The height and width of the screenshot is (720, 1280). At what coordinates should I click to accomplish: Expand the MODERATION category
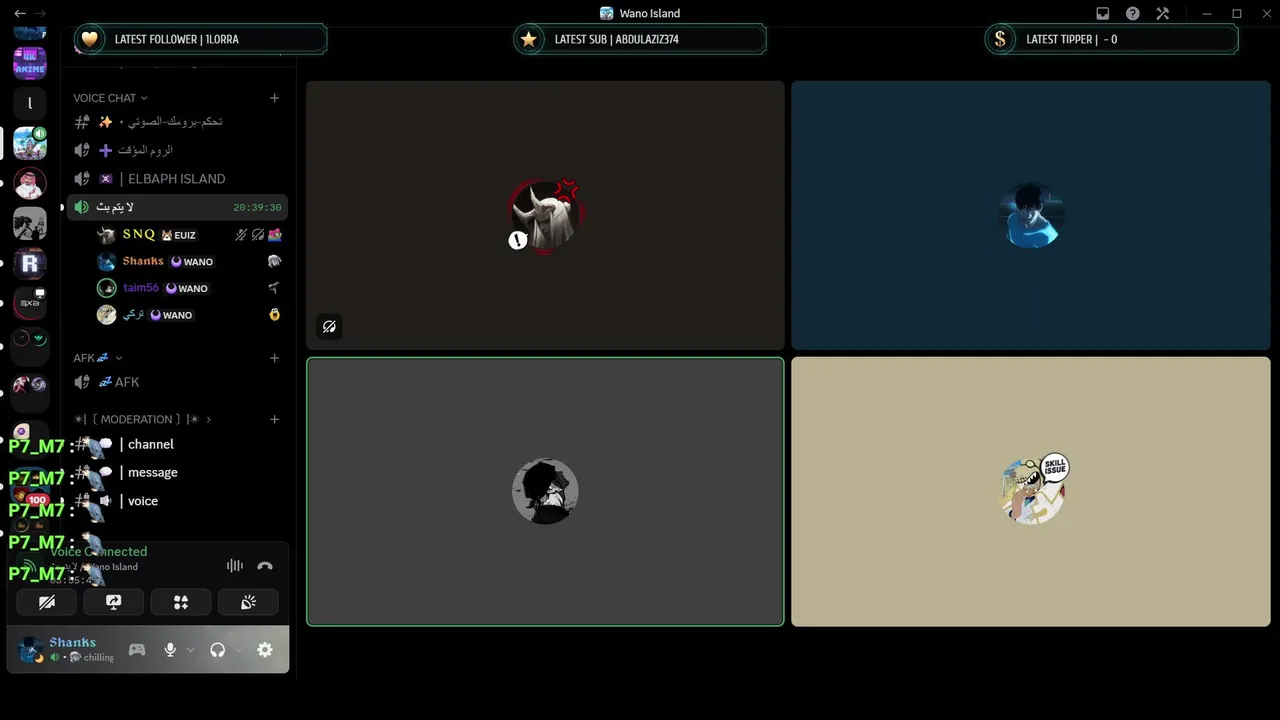click(x=142, y=419)
